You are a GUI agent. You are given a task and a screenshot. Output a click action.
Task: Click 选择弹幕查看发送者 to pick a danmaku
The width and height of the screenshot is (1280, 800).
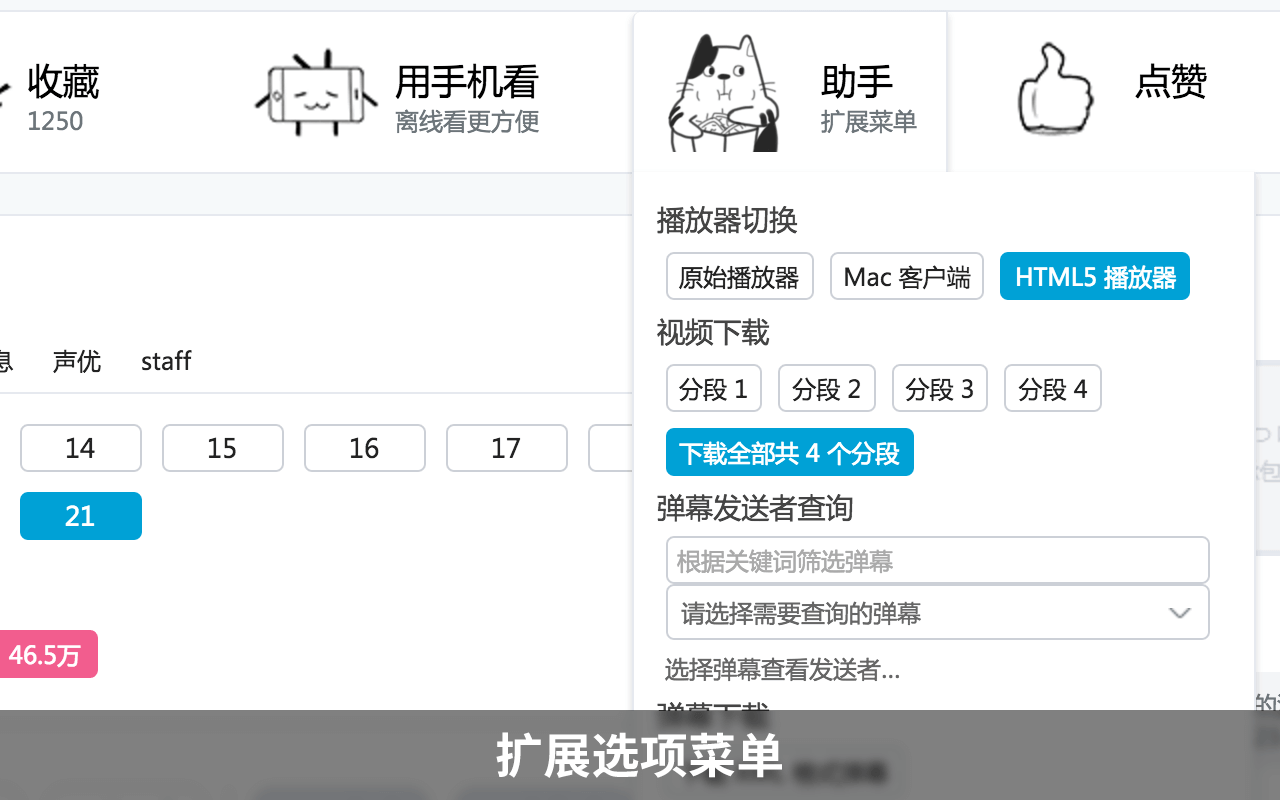pos(783,672)
